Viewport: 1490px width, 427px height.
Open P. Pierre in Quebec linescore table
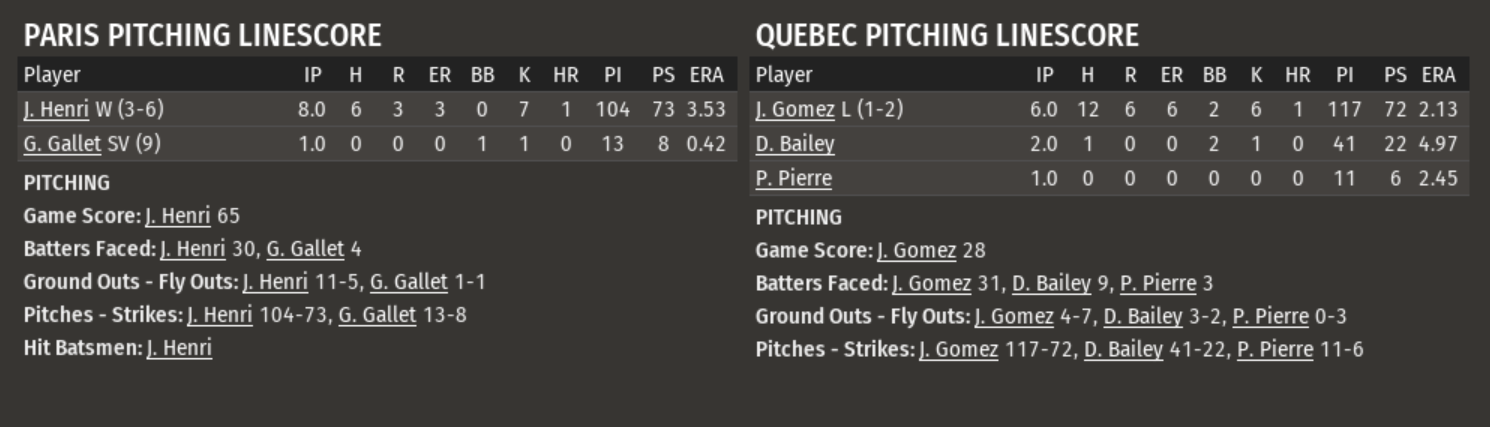coord(793,179)
